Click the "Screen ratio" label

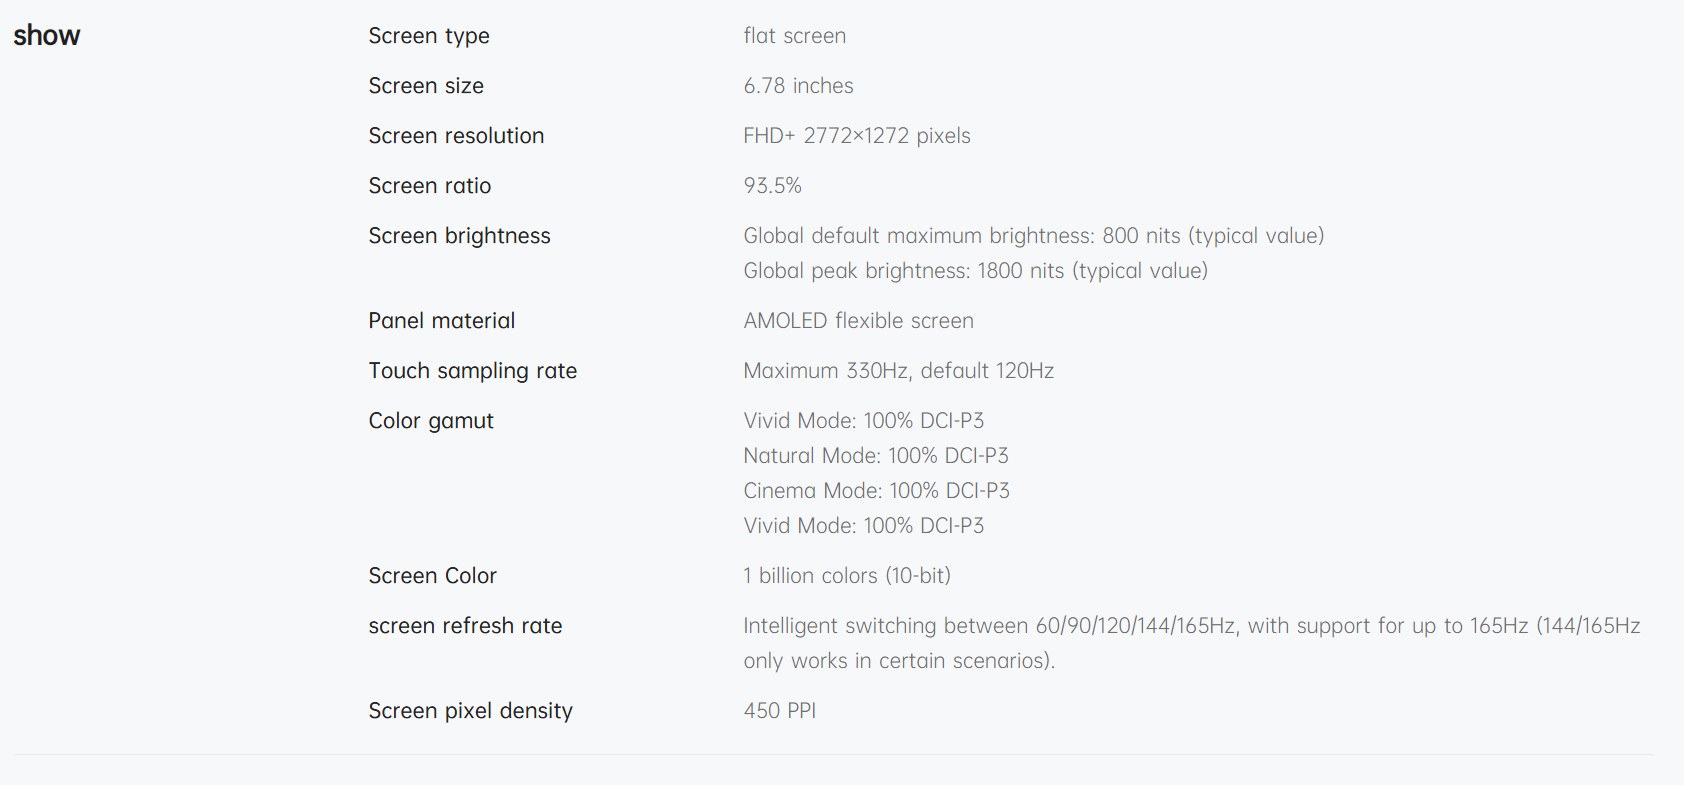coord(430,186)
